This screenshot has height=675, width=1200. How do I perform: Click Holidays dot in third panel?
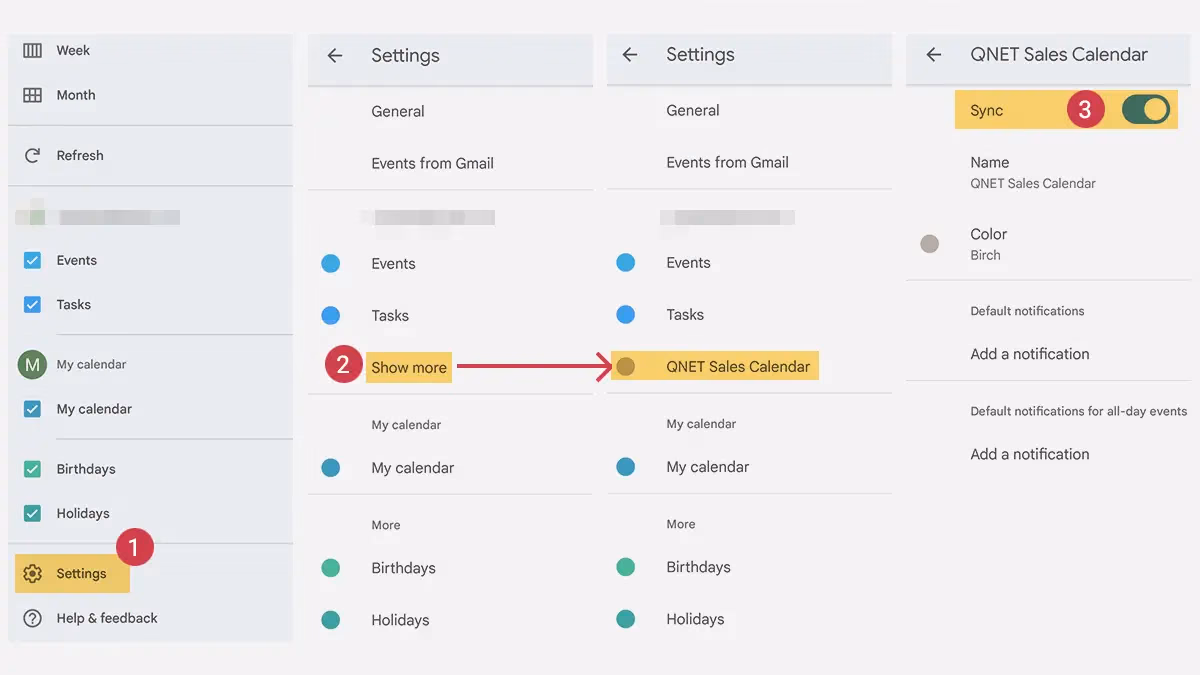[626, 619]
